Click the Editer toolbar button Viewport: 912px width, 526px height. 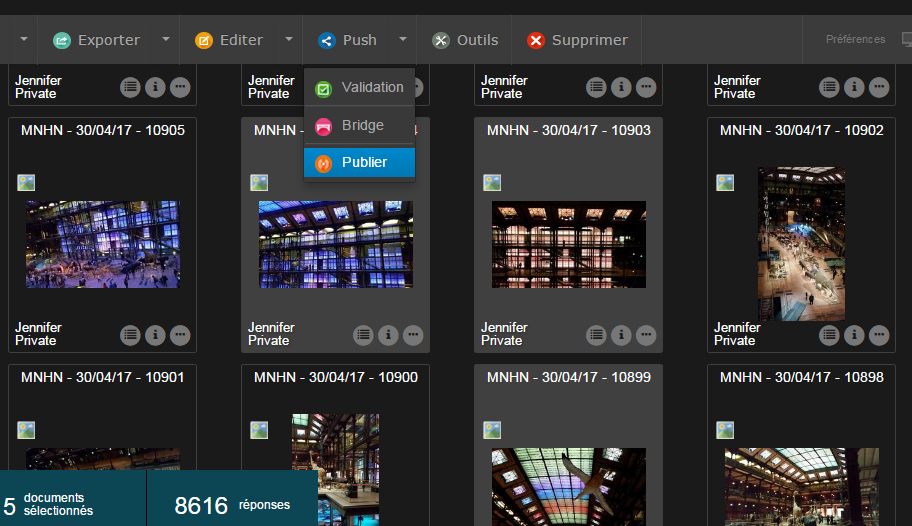point(229,40)
